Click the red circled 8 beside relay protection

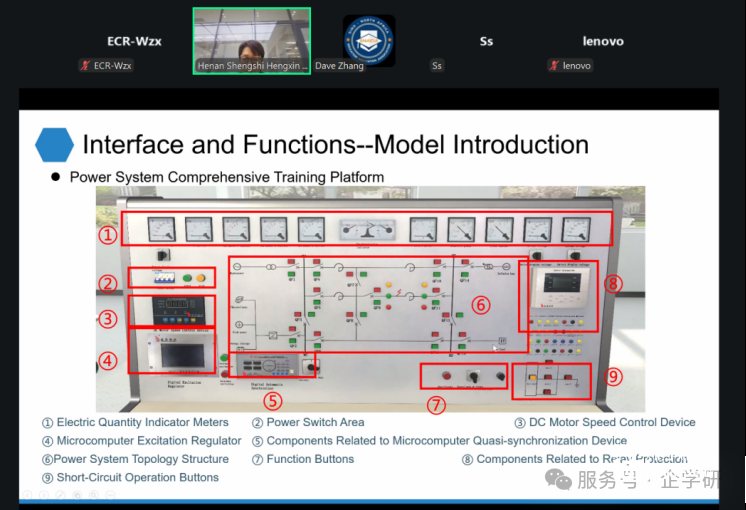click(x=613, y=283)
